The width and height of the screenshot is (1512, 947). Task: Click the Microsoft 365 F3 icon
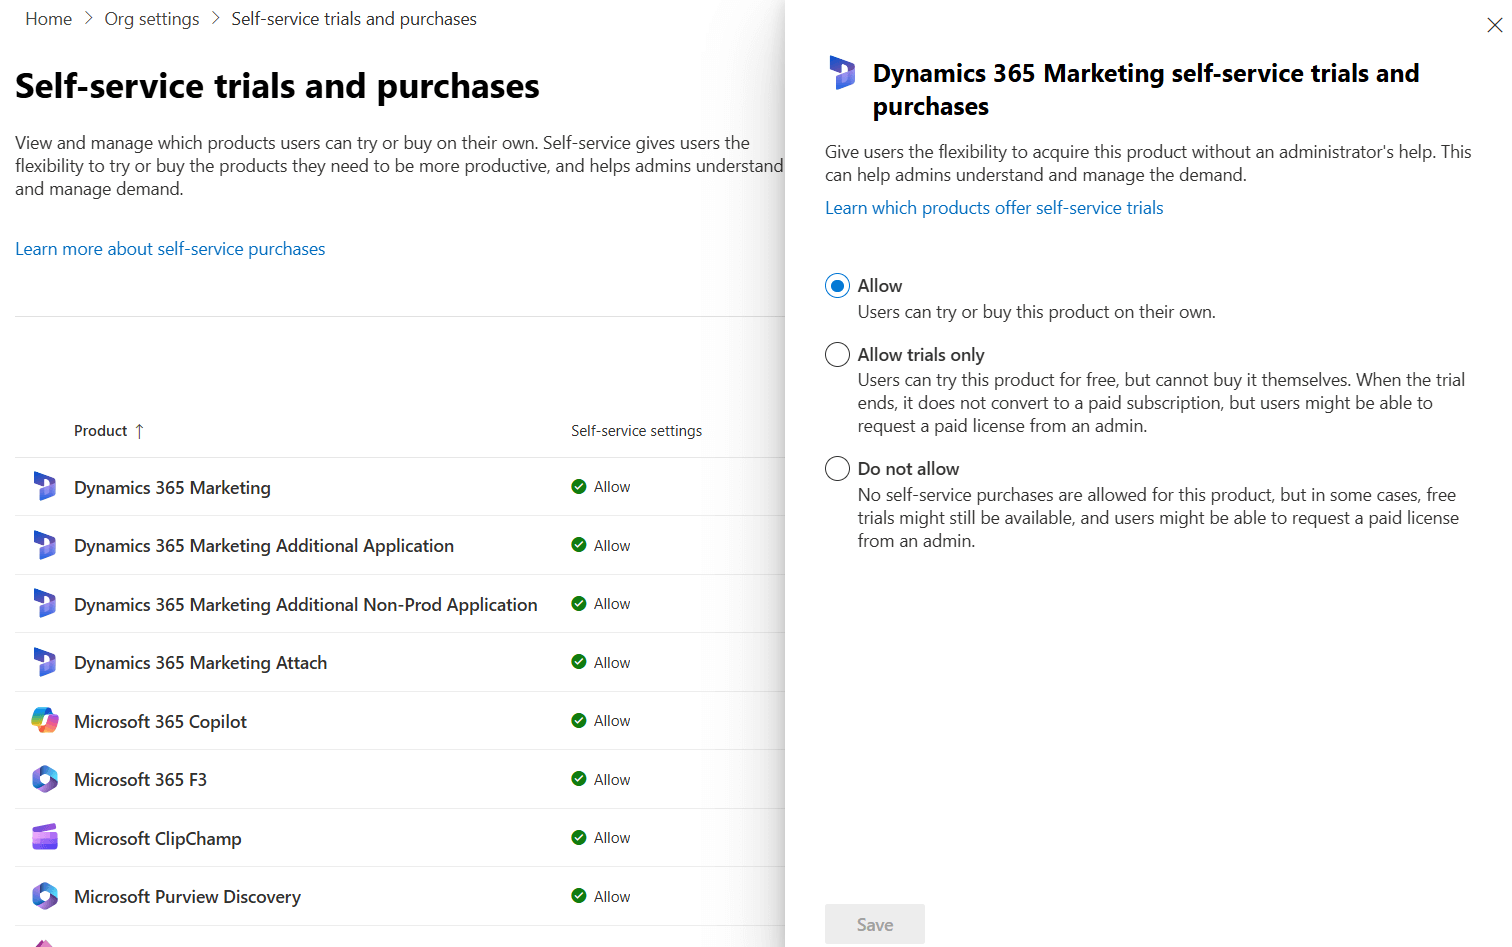tap(45, 778)
